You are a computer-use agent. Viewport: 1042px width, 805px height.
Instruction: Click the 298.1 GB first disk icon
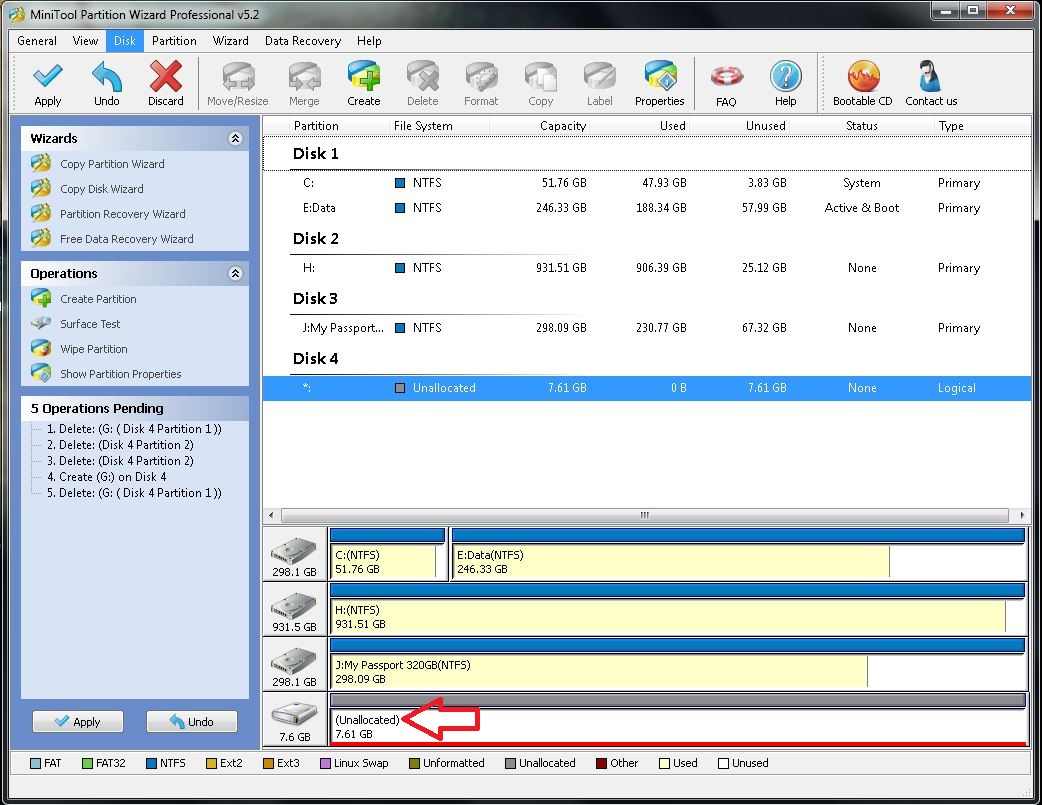coord(294,552)
